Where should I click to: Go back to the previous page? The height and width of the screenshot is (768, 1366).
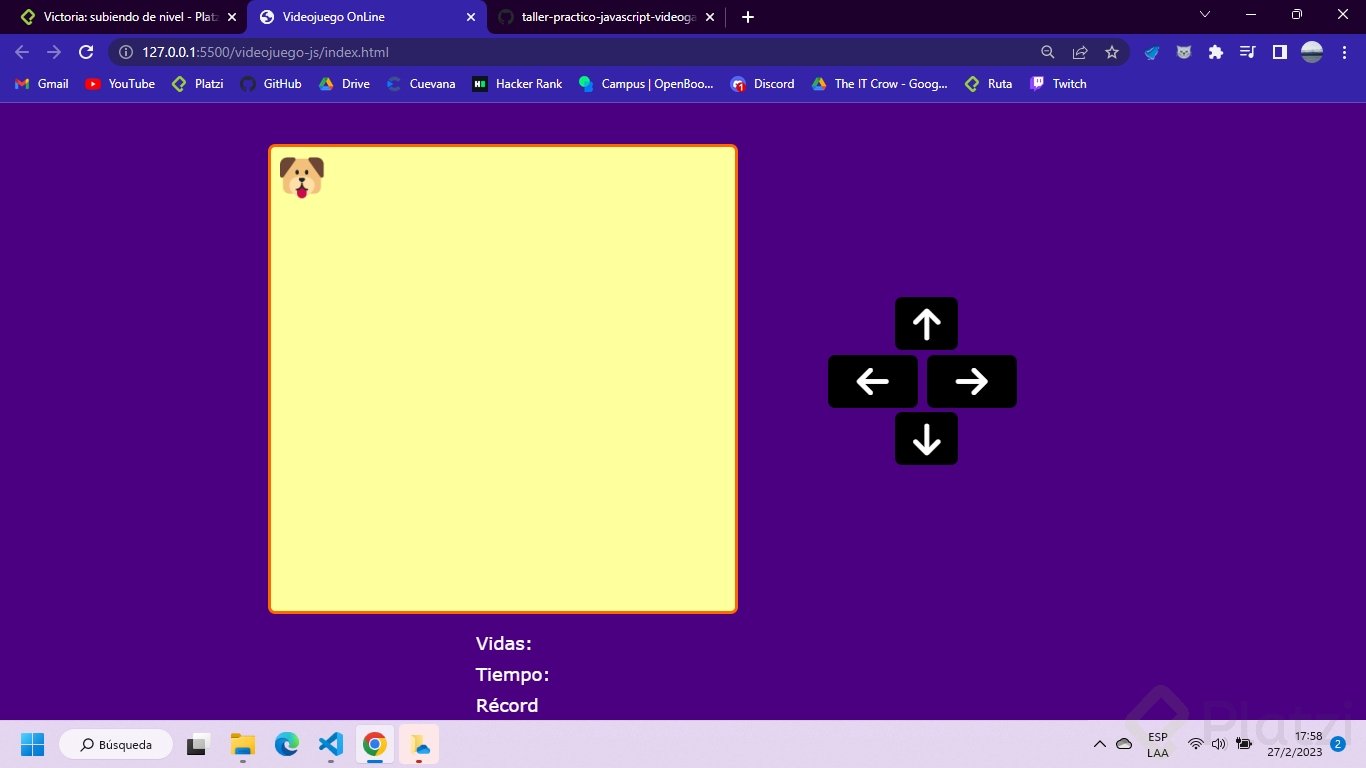click(22, 52)
